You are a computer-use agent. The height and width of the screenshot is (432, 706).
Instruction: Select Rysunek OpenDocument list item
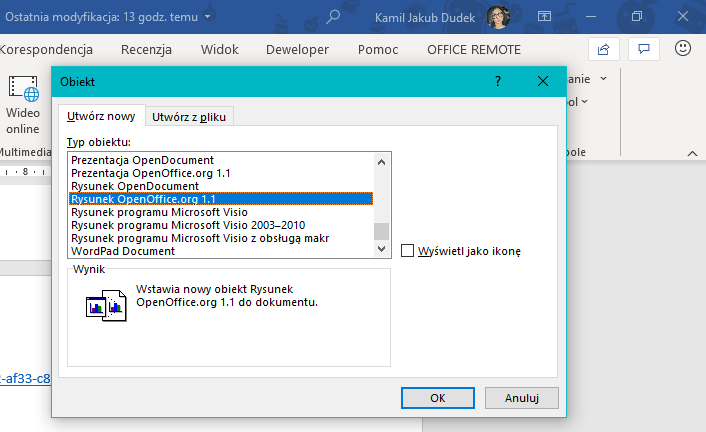coord(221,186)
